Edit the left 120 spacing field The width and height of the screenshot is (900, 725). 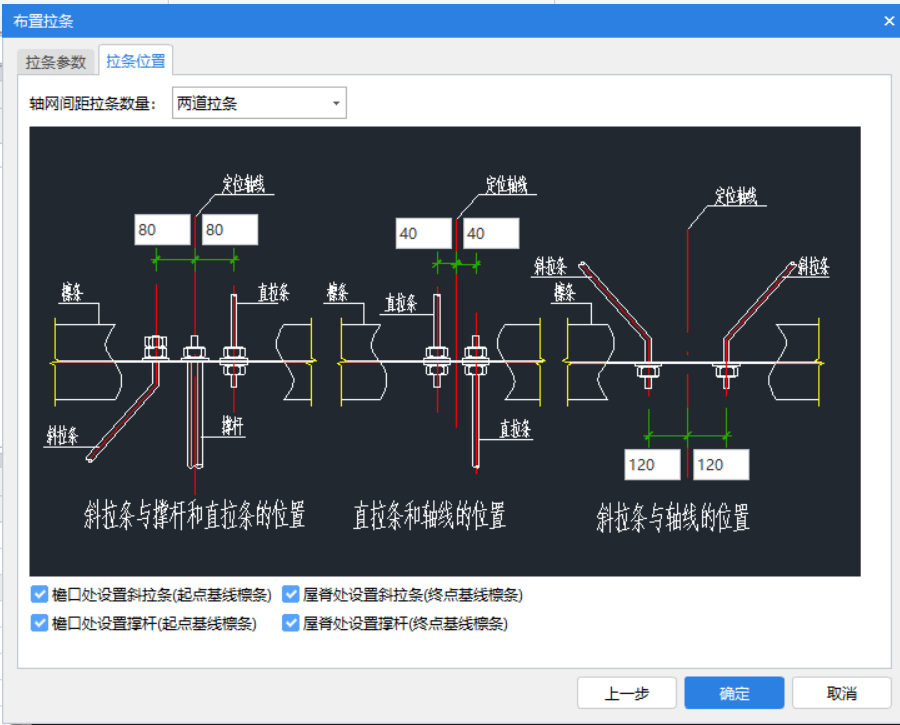pos(653,464)
